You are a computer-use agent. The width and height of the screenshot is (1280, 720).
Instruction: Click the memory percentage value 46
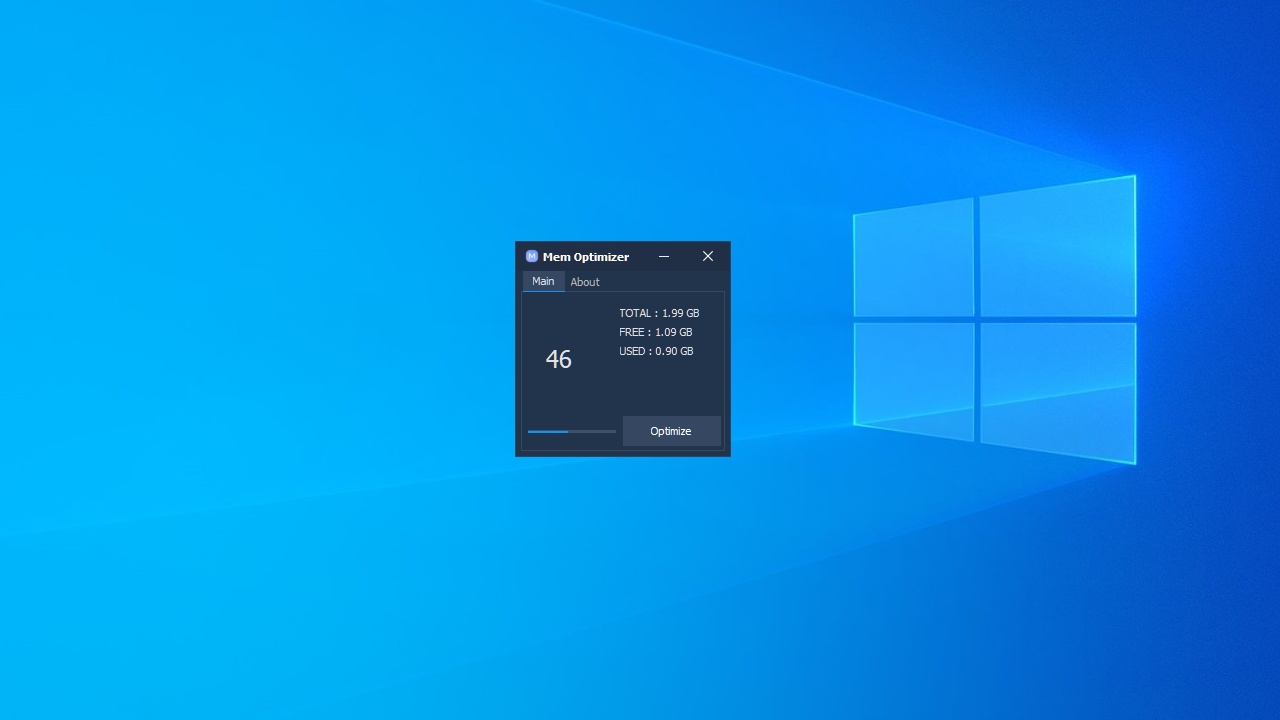(559, 359)
